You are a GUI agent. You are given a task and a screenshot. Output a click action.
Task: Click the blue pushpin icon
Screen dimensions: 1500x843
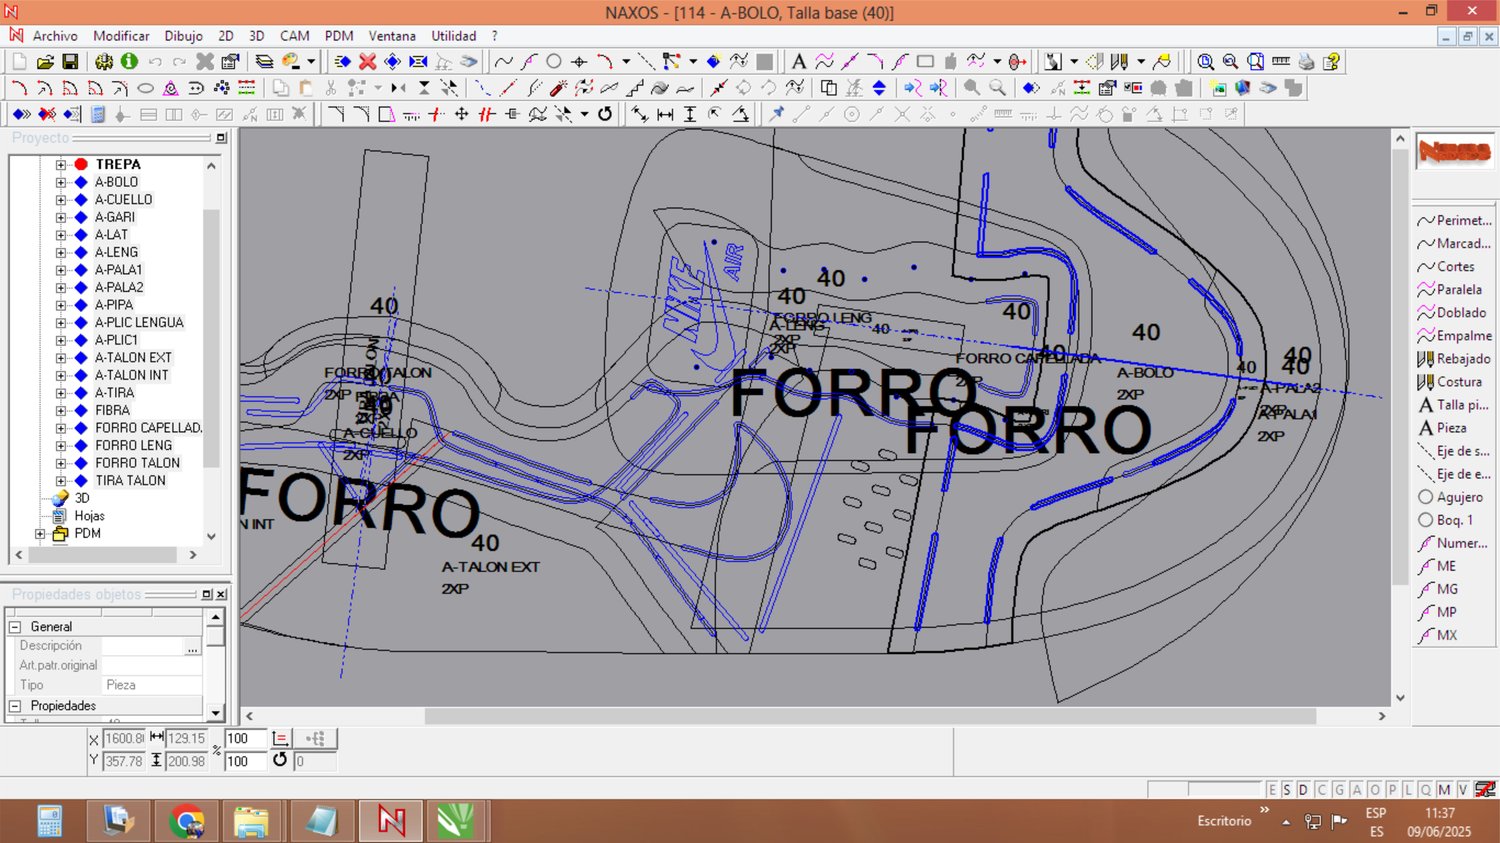tap(776, 114)
